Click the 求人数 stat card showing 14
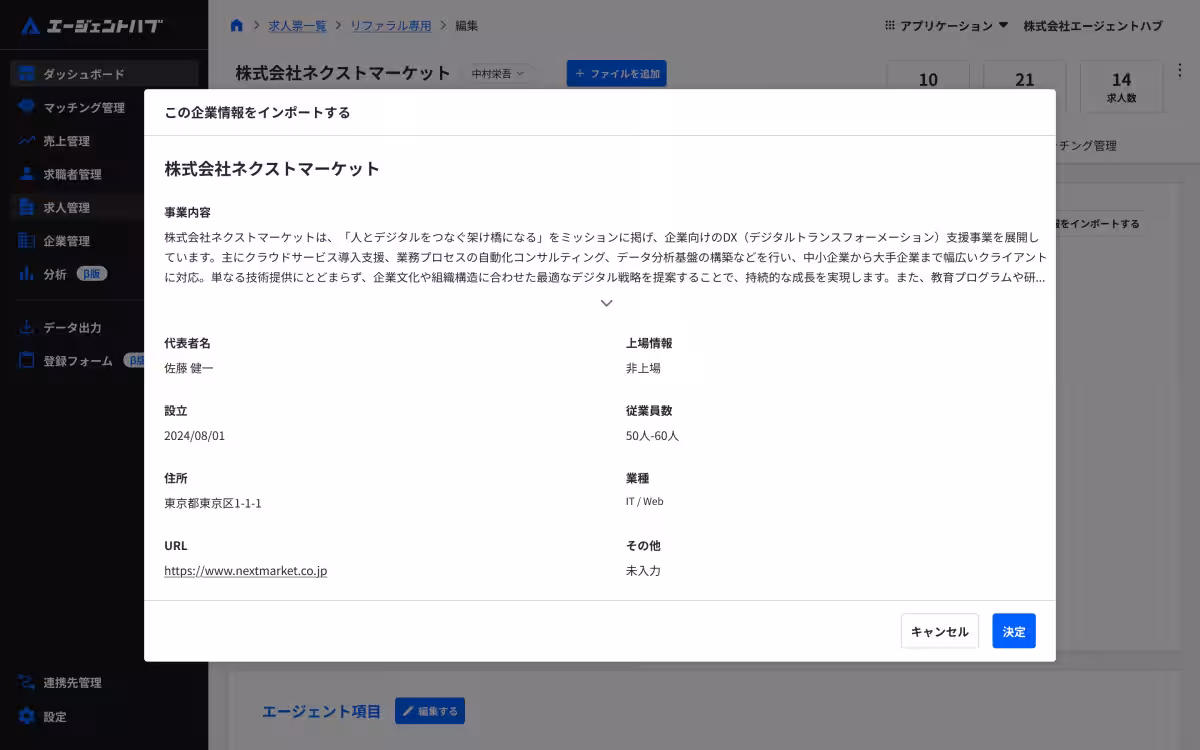The width and height of the screenshot is (1200, 750). 1121,86
